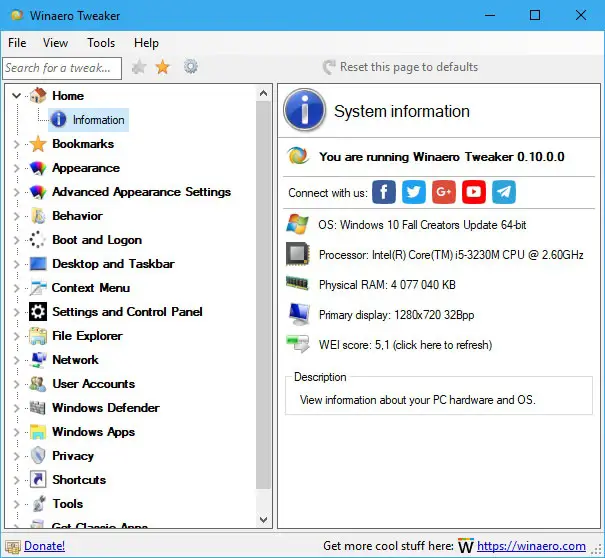Click the Physical RAM value text
Image resolution: width=605 pixels, height=558 pixels.
tap(387, 285)
